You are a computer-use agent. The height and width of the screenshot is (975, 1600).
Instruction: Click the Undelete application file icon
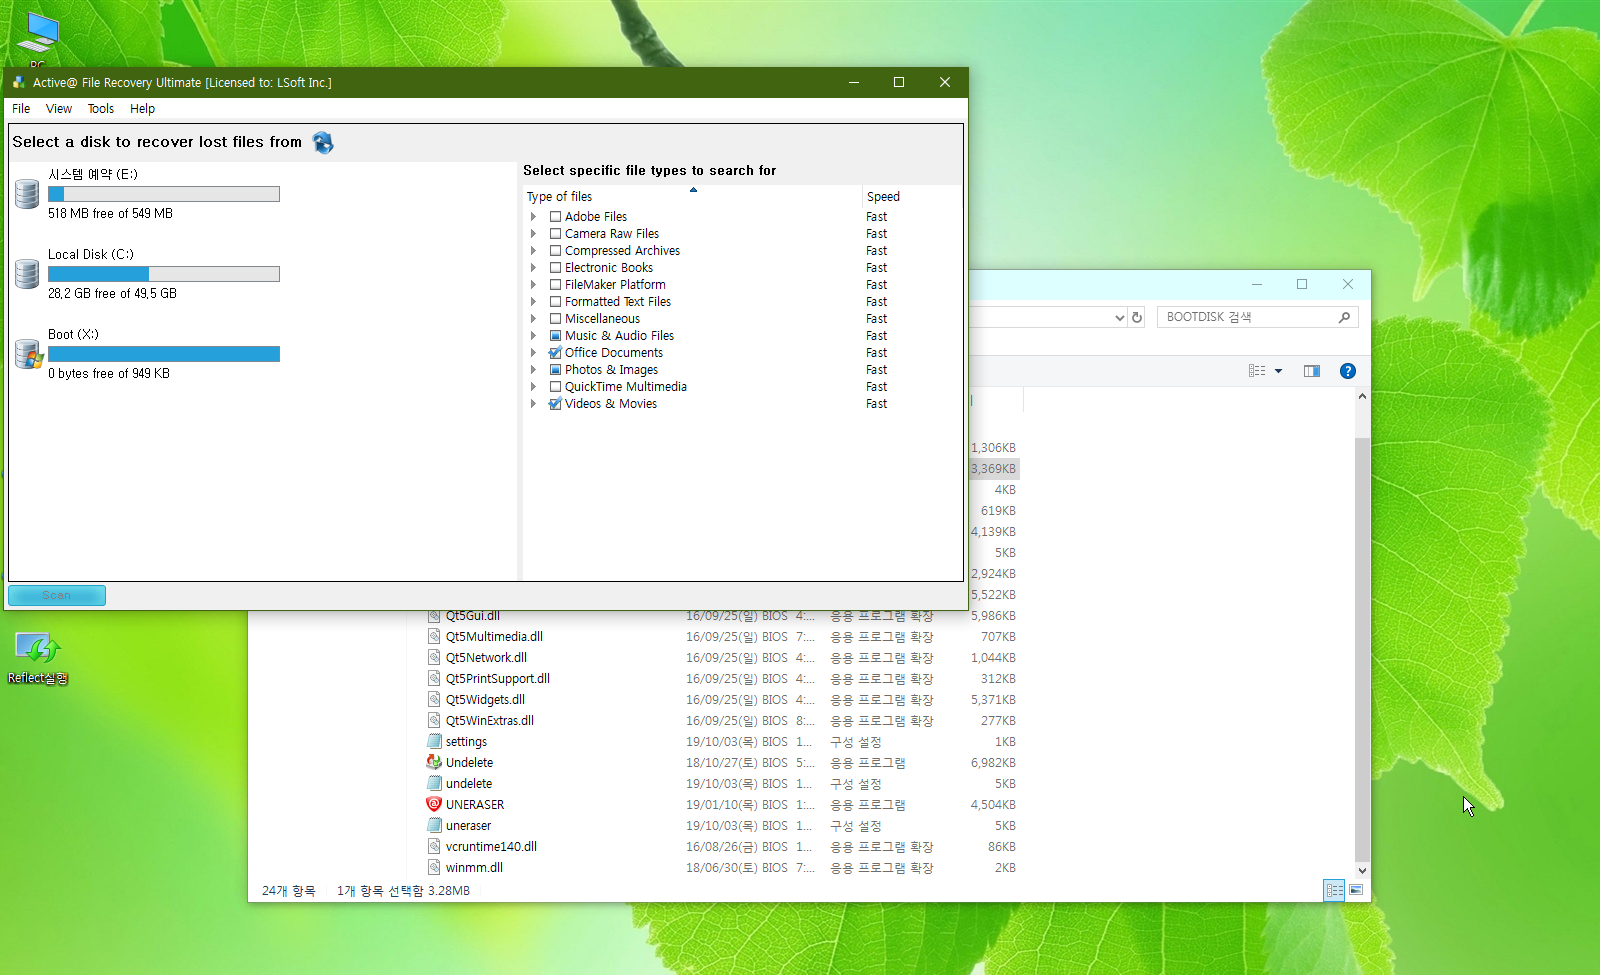pos(434,762)
